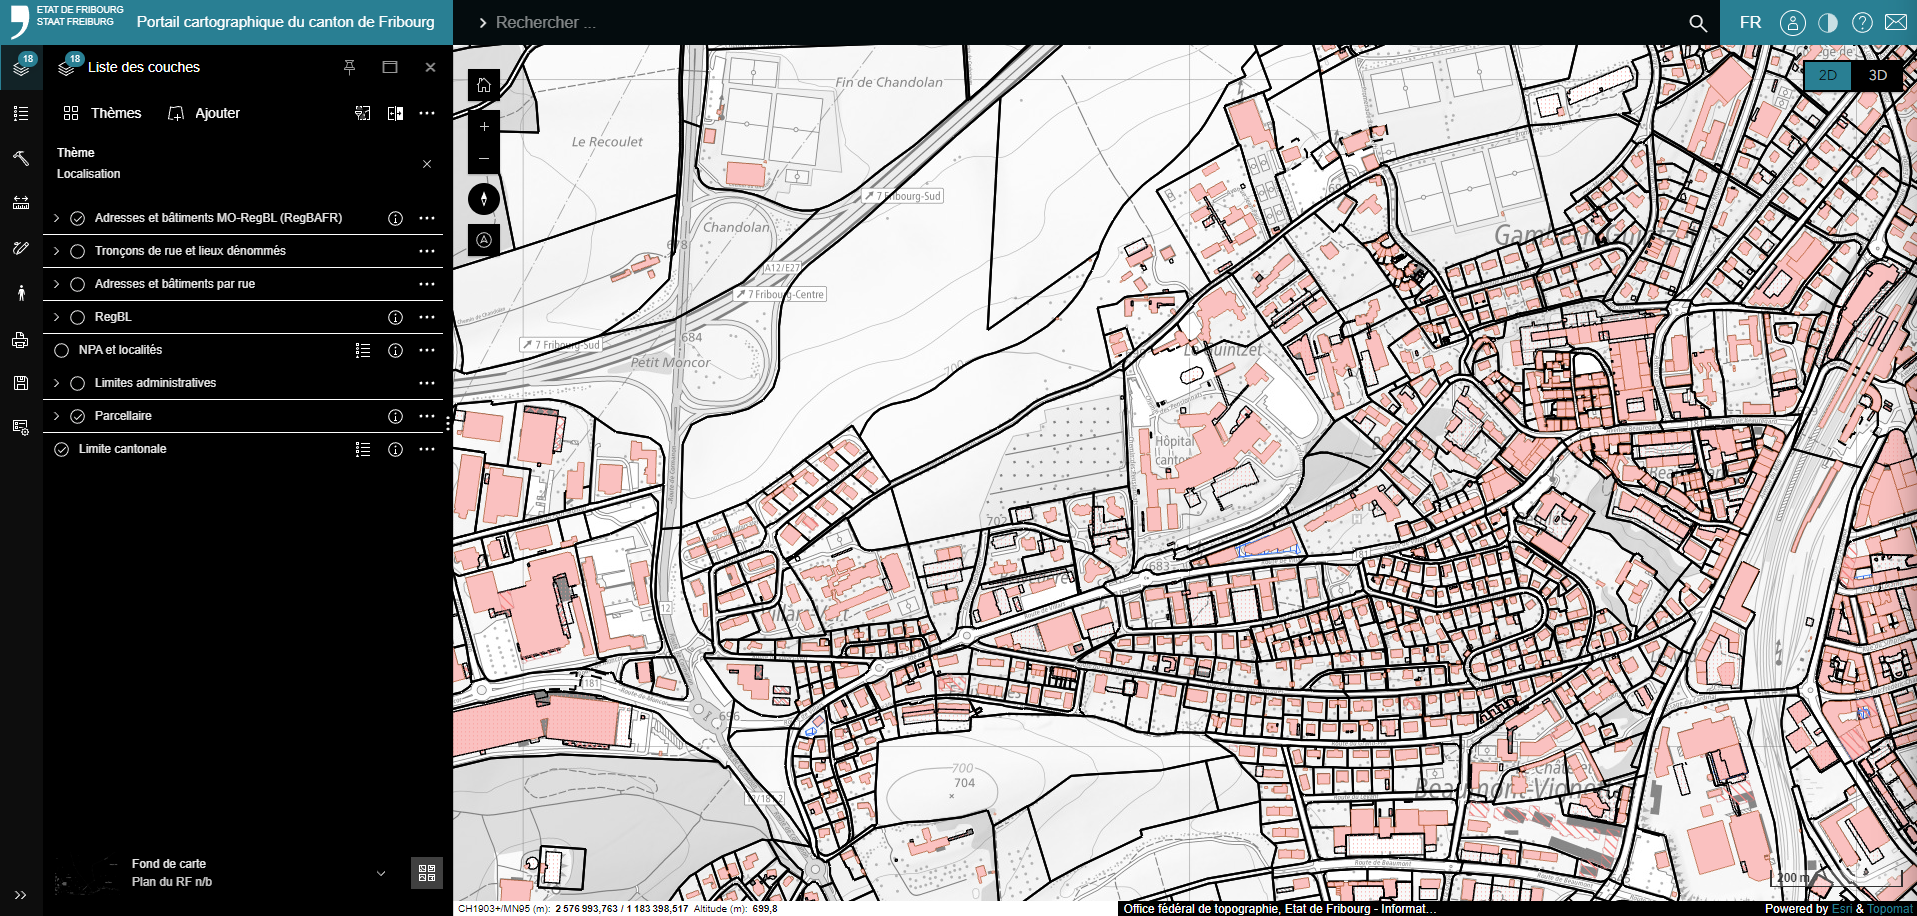Open the measurement tool sidebar icon
This screenshot has height=916, width=1917.
(21, 203)
